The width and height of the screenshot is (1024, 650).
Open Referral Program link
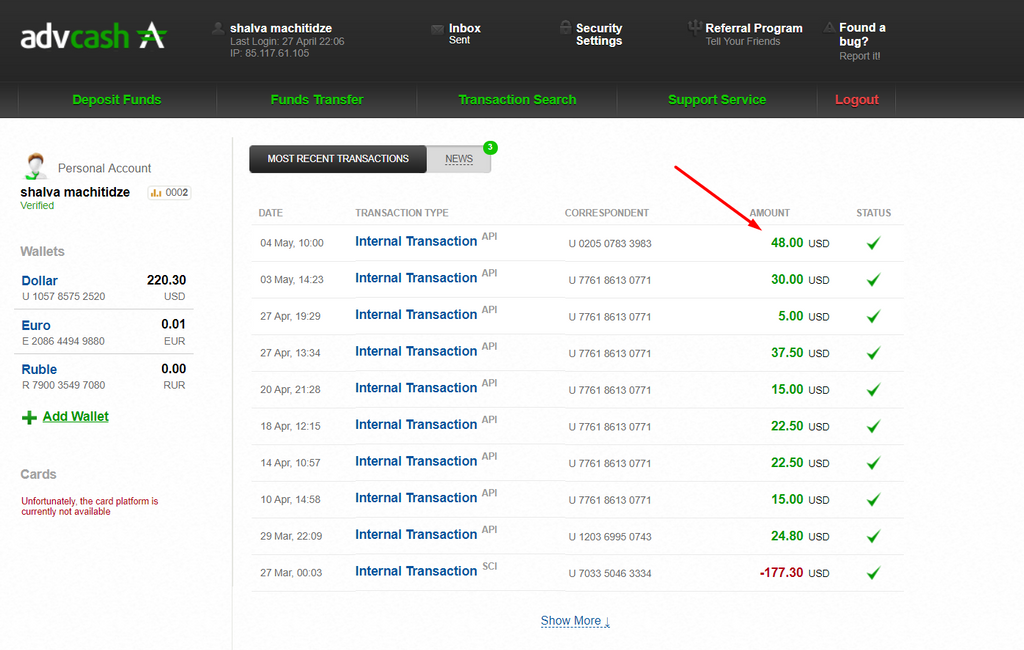[754, 28]
